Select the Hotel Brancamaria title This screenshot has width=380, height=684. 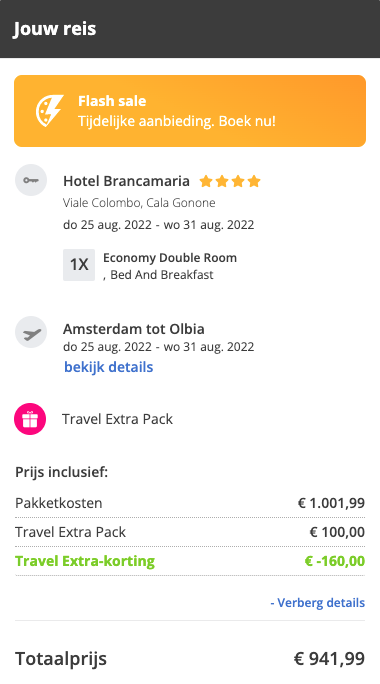pos(127,181)
